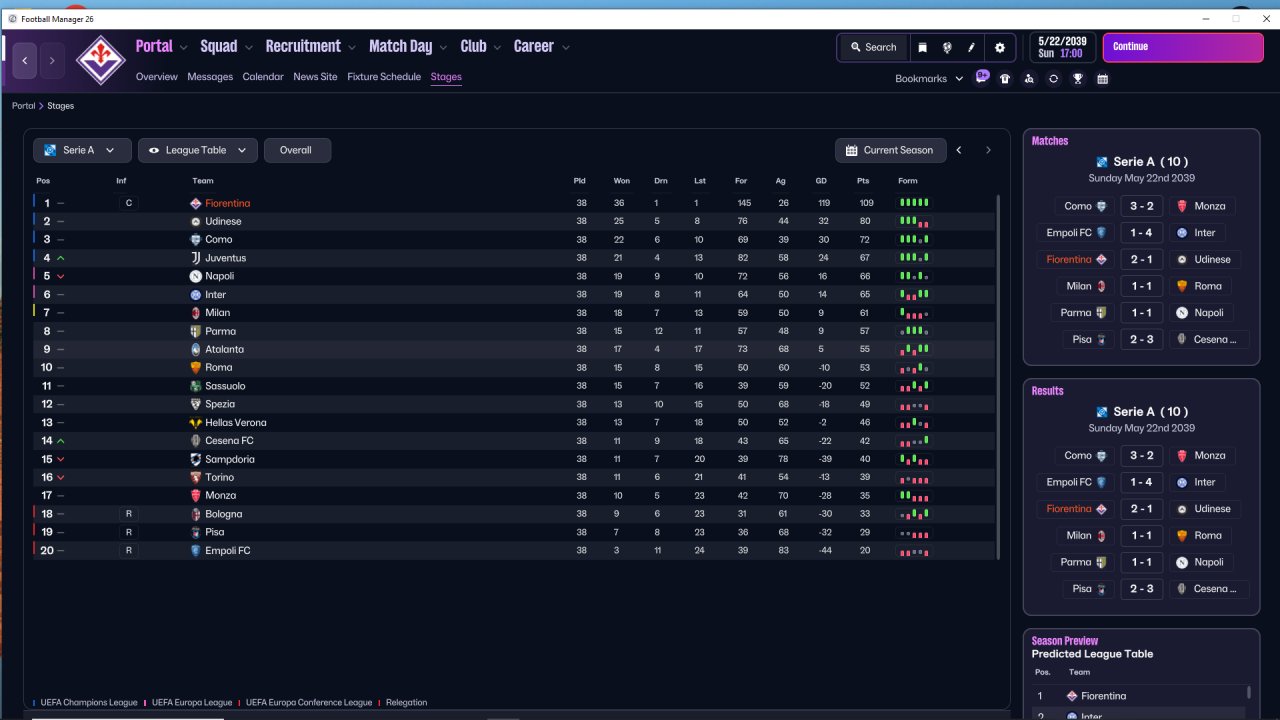The height and width of the screenshot is (720, 1280).
Task: Open Fiorentina 2 - 1 Udinese score in Results
Action: point(1141,509)
